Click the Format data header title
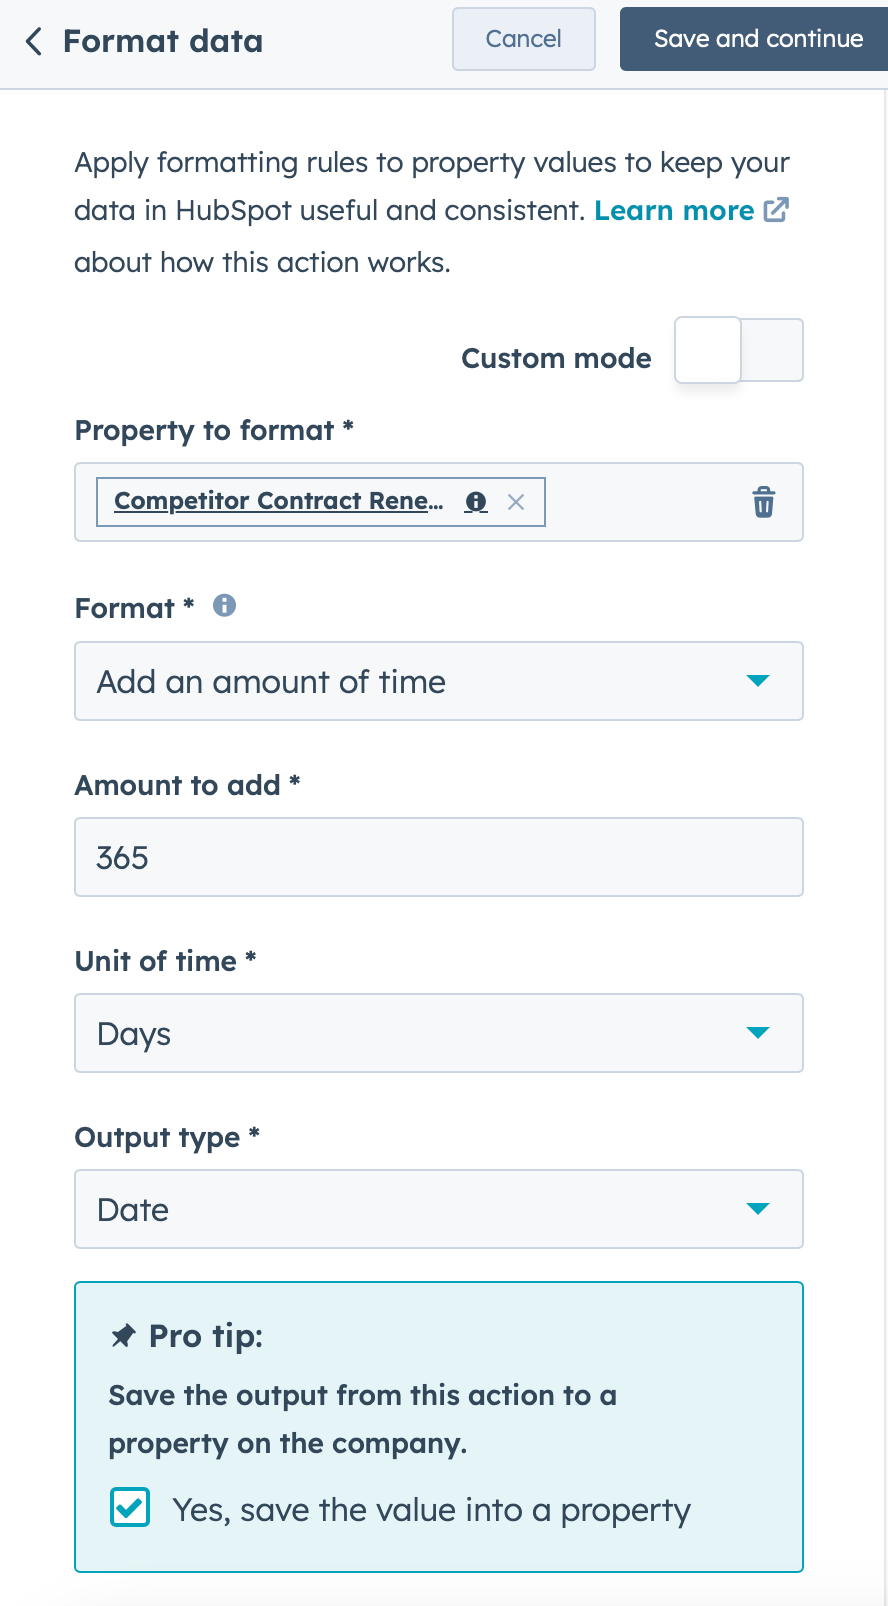The height and width of the screenshot is (1606, 888). 163,41
